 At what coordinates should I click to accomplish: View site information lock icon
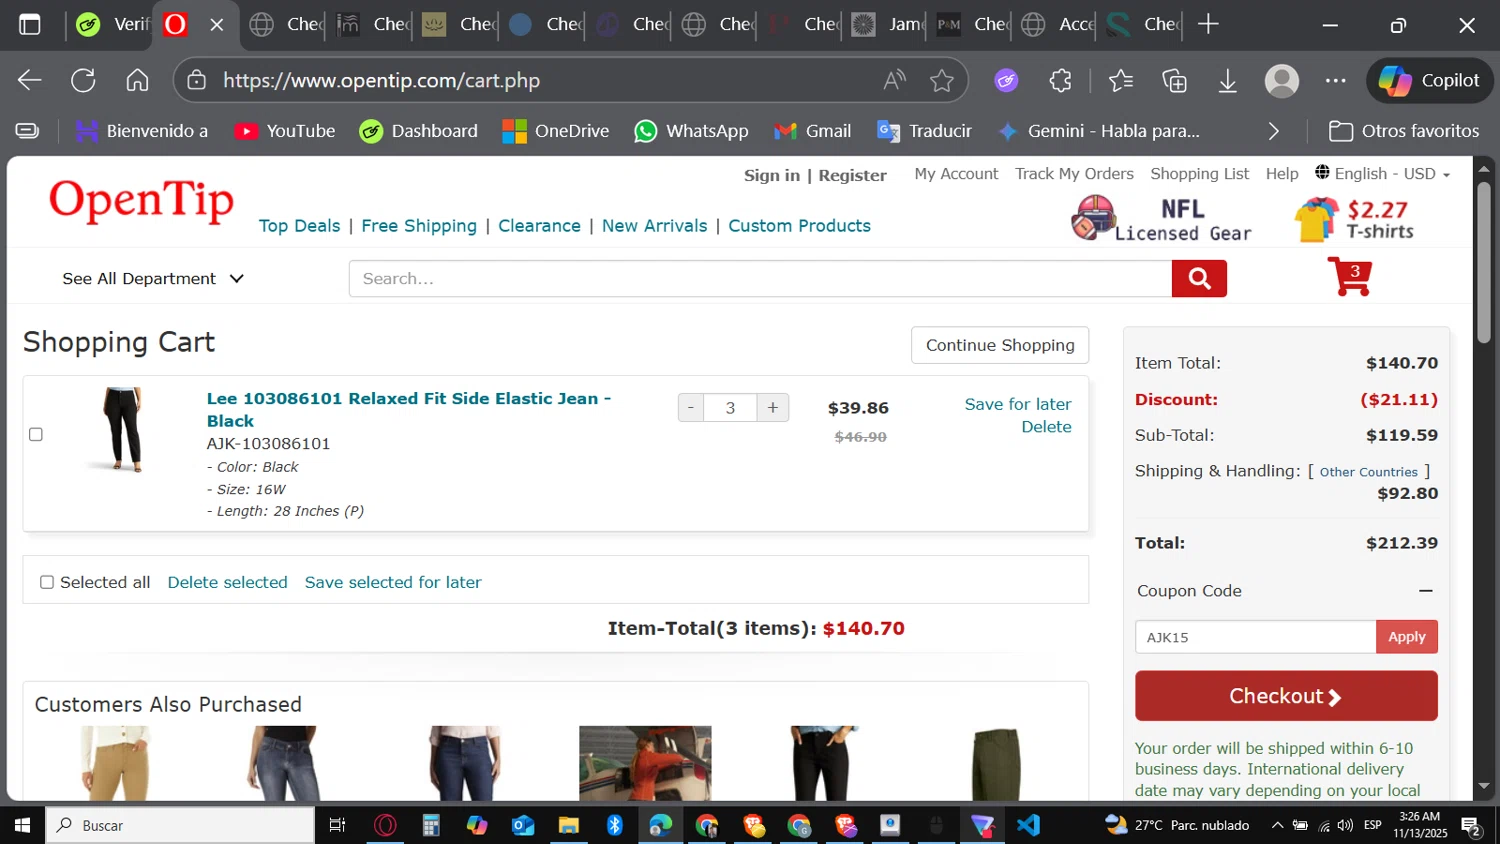(x=197, y=80)
